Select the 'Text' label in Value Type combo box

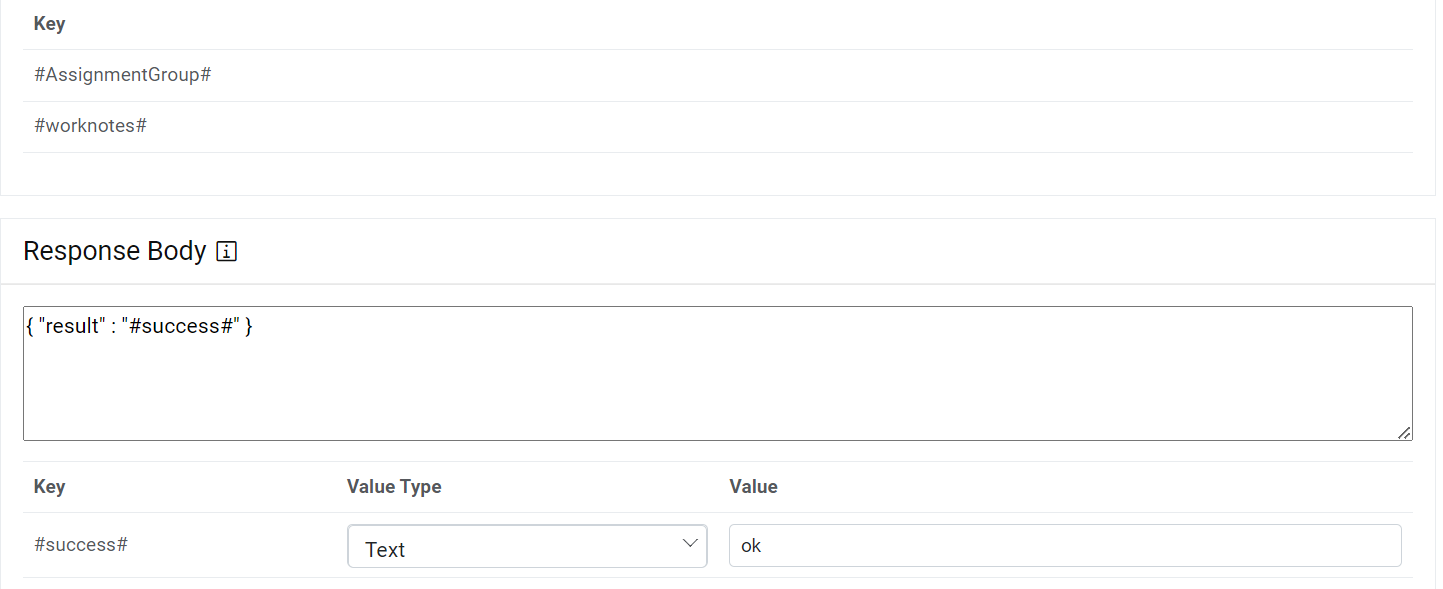[386, 549]
